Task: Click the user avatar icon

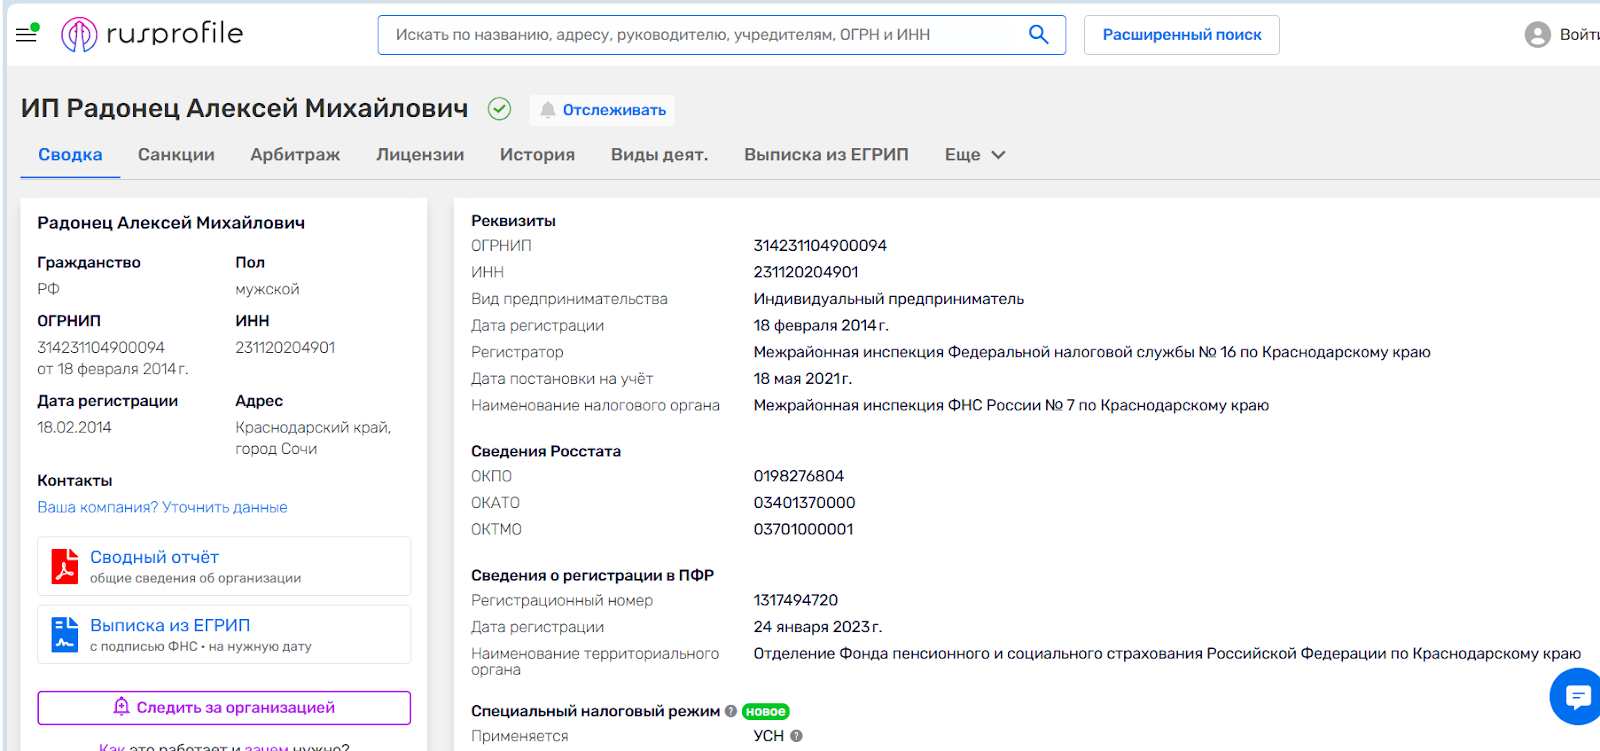Action: coord(1537,35)
